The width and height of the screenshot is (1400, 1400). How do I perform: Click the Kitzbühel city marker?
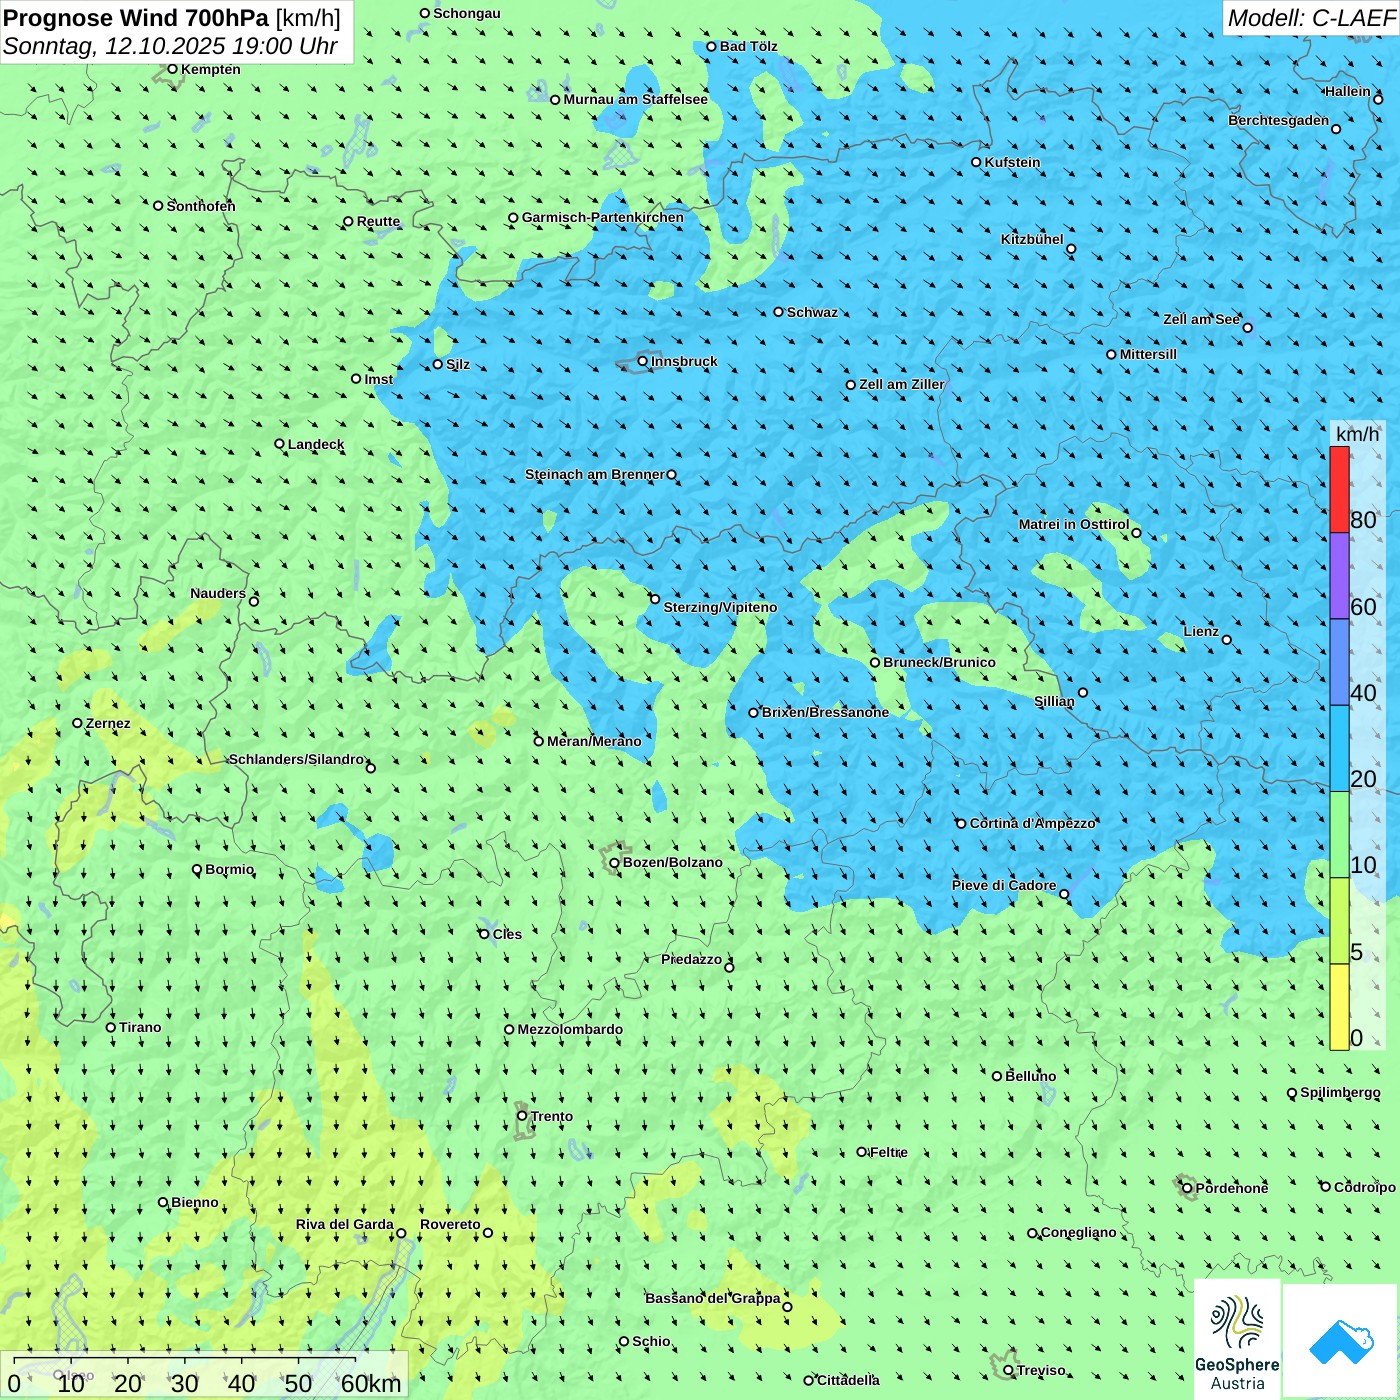point(1071,249)
